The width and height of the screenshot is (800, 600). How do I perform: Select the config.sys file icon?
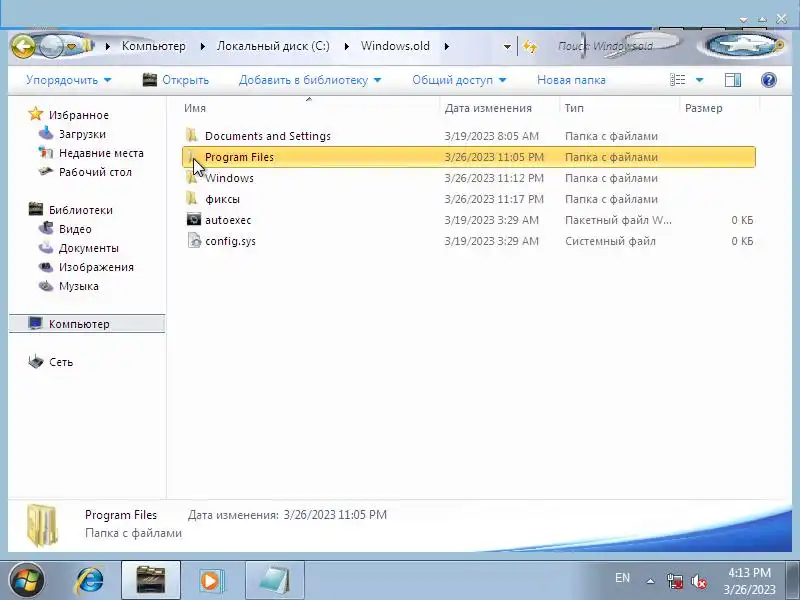point(194,240)
